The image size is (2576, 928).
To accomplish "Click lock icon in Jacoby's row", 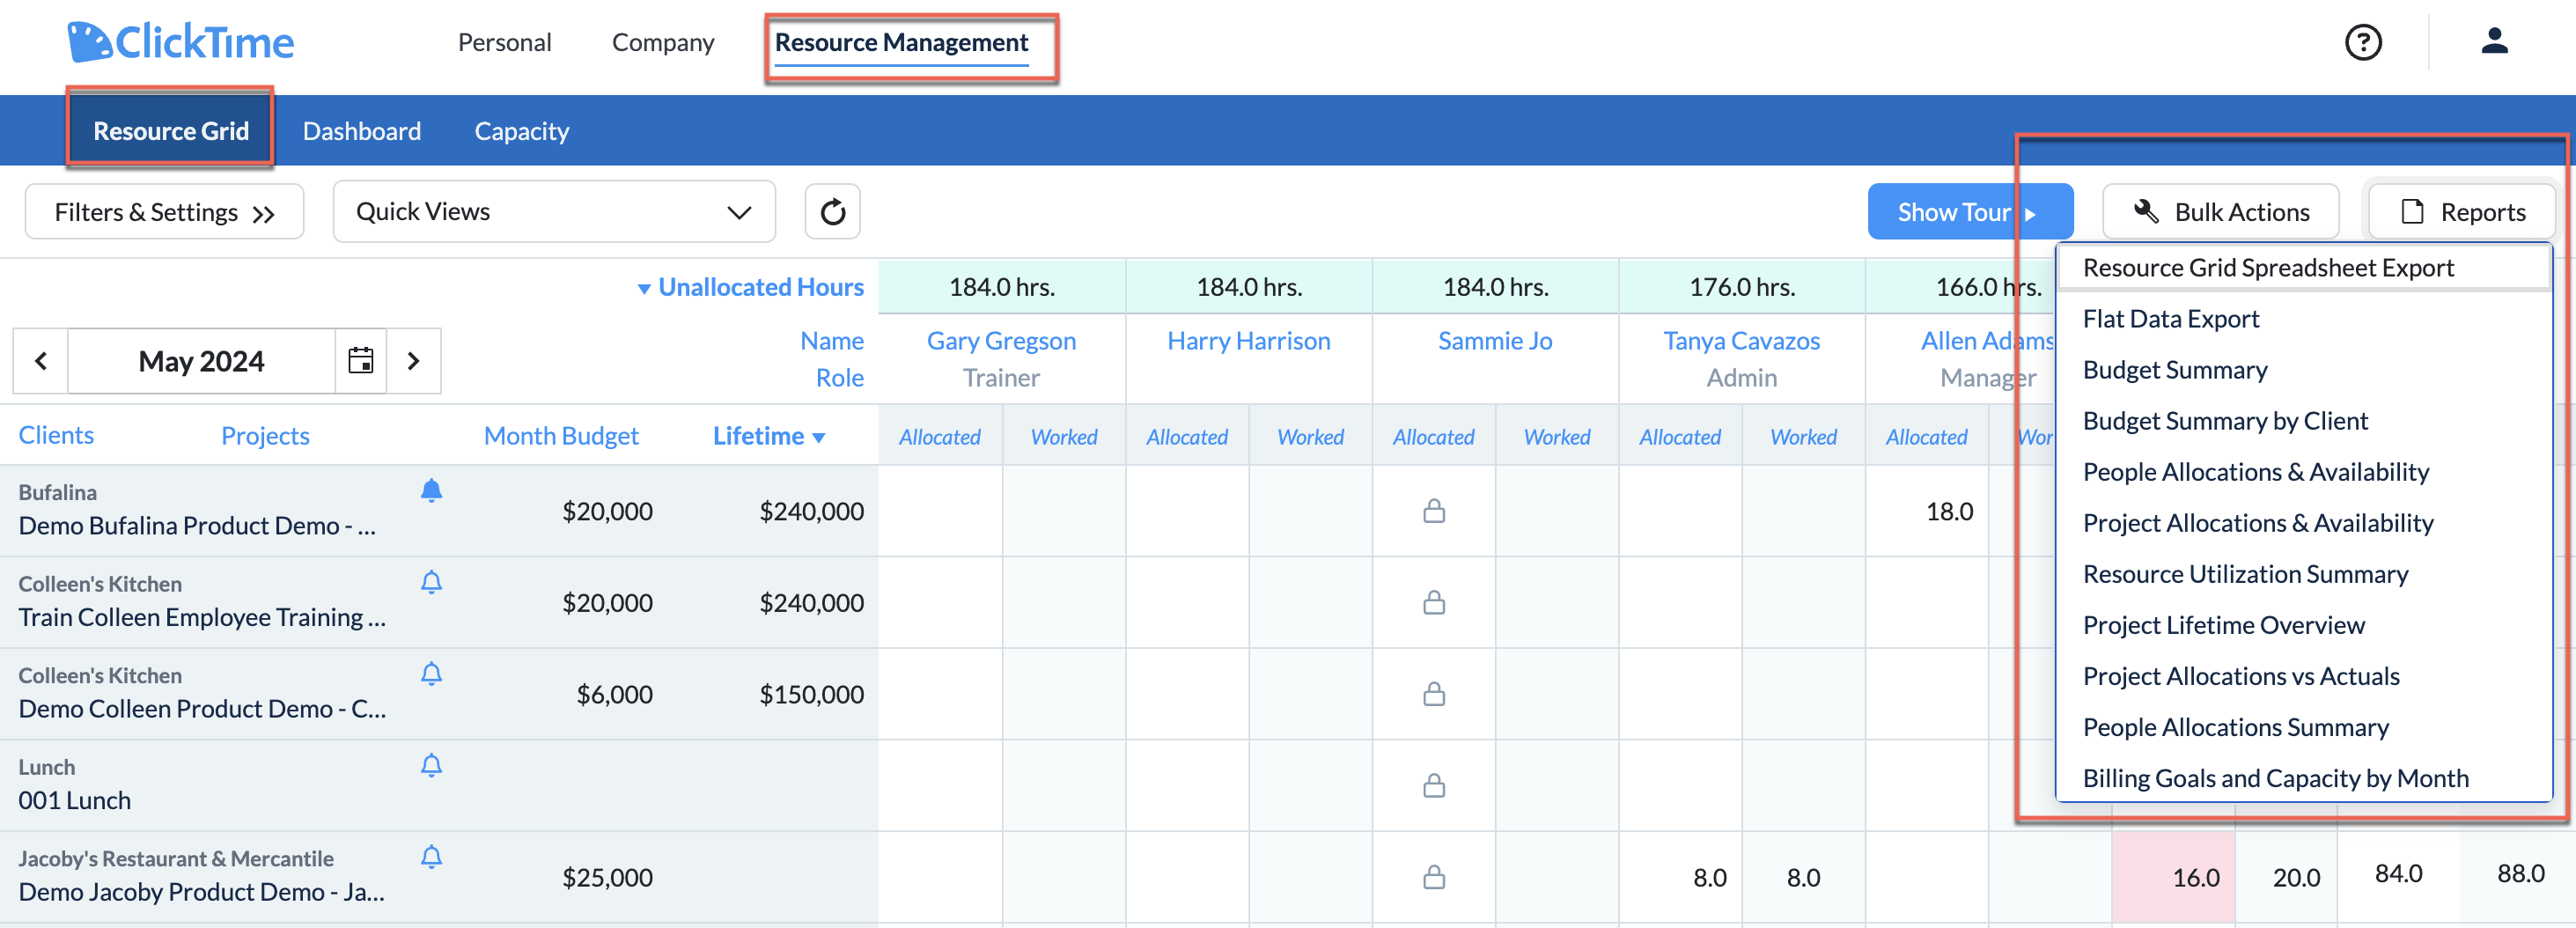I will [1434, 877].
